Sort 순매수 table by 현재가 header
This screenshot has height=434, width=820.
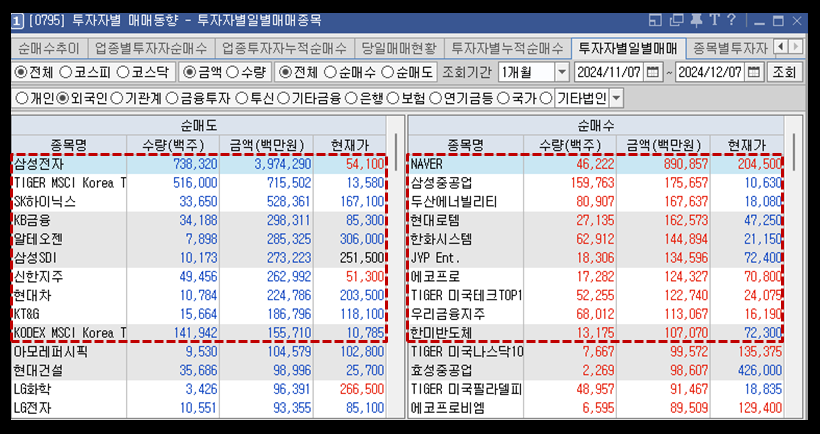747,145
